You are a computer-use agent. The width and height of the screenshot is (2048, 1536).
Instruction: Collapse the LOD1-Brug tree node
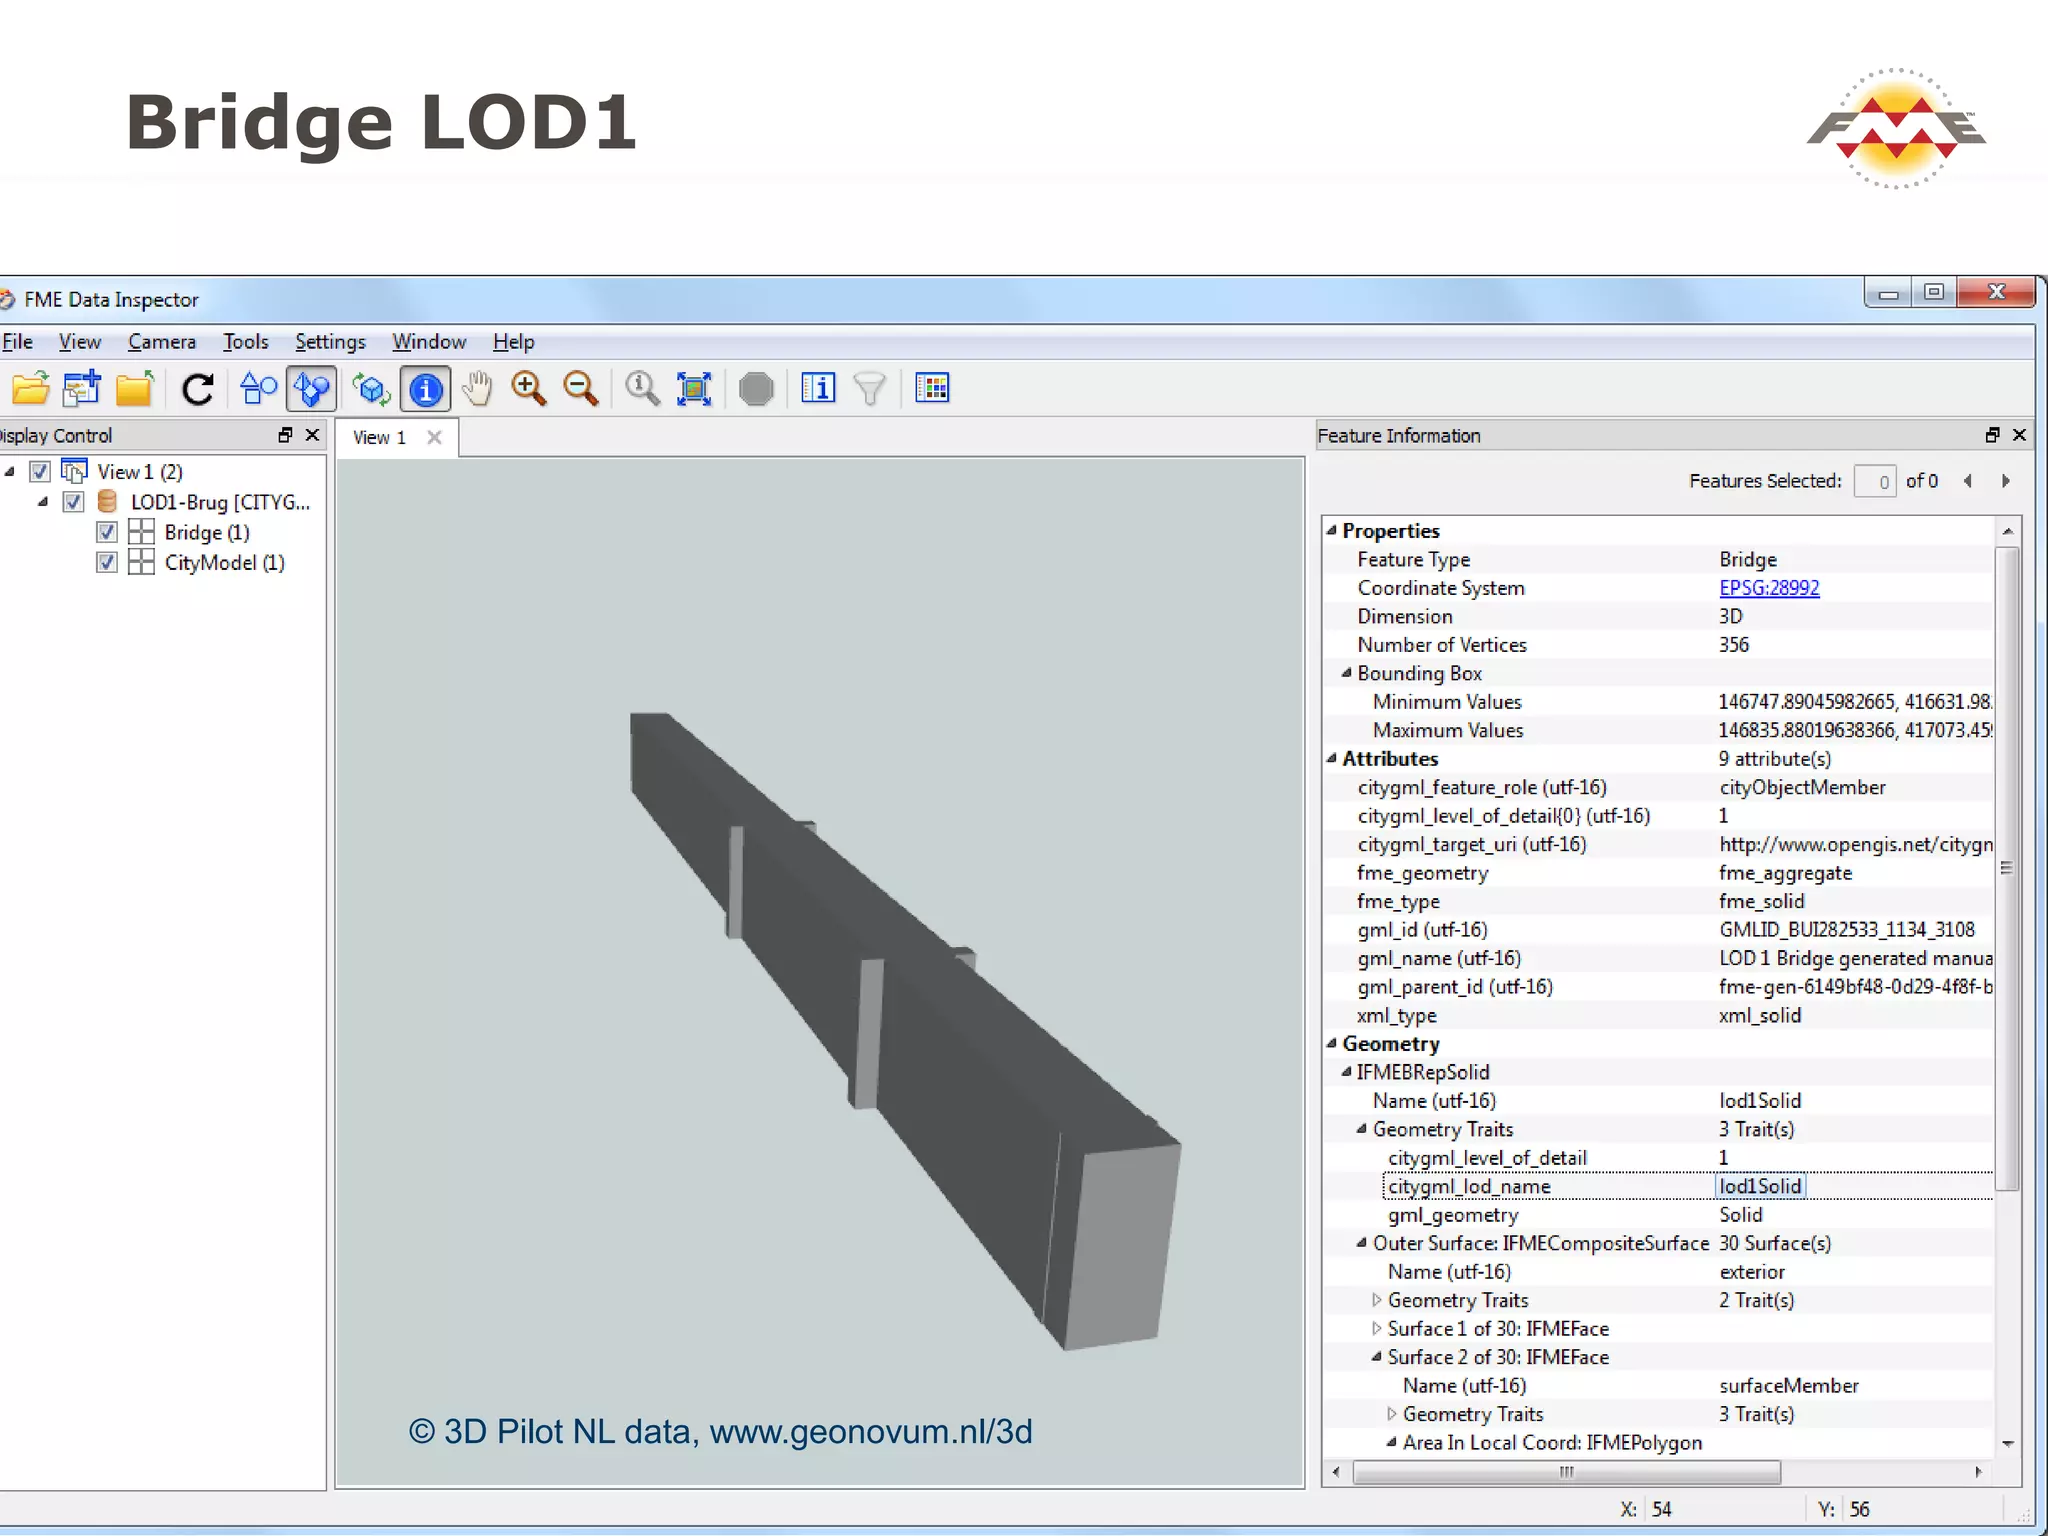42,502
